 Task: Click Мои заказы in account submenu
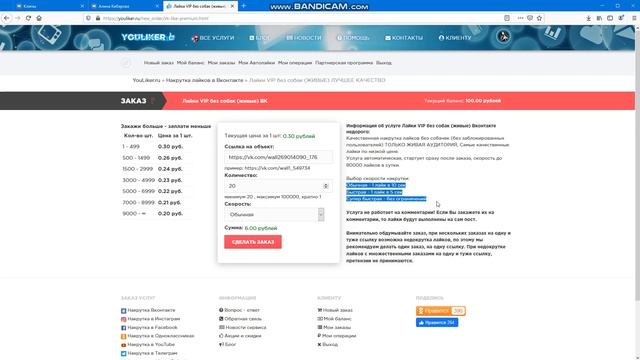tap(221, 63)
